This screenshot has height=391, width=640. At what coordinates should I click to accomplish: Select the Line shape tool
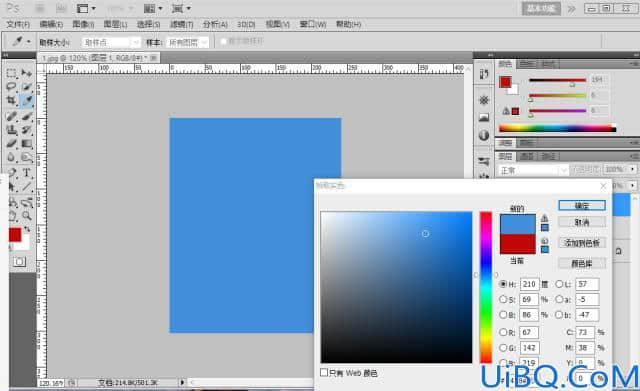coord(27,187)
